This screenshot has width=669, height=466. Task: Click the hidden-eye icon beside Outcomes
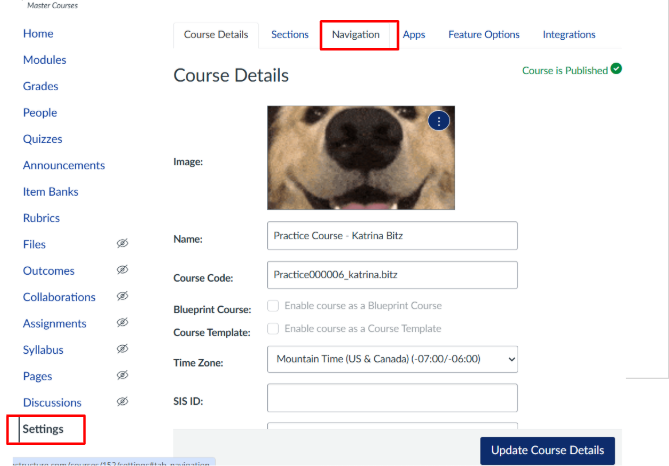122,270
